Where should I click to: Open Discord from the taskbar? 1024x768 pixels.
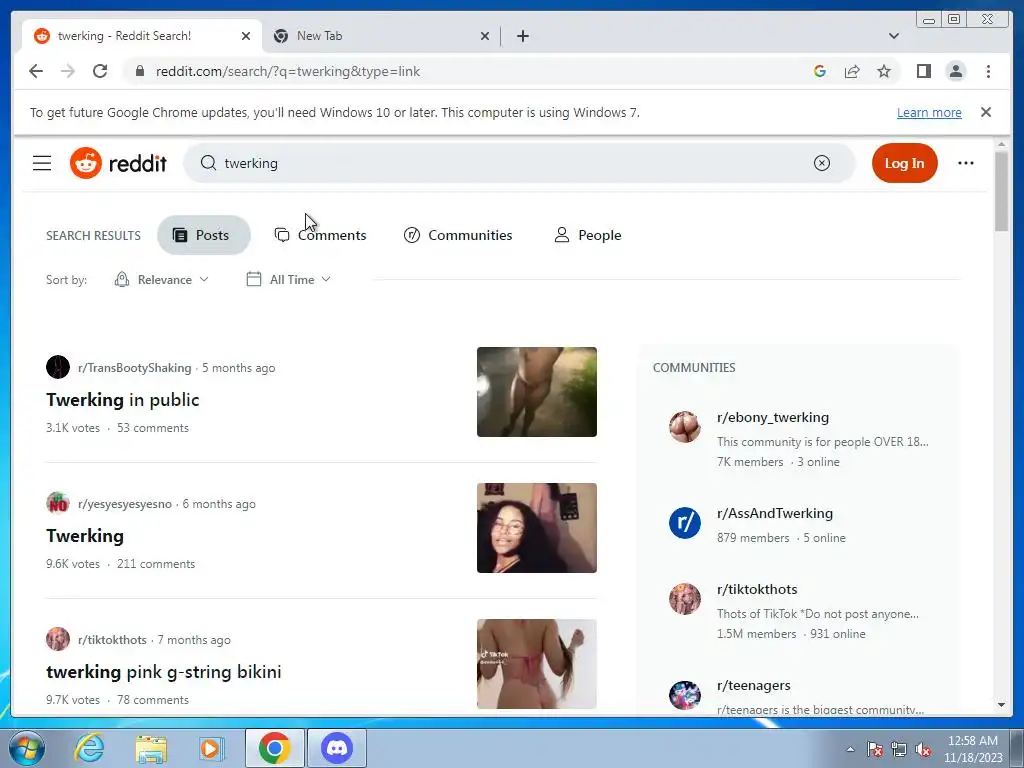(337, 748)
